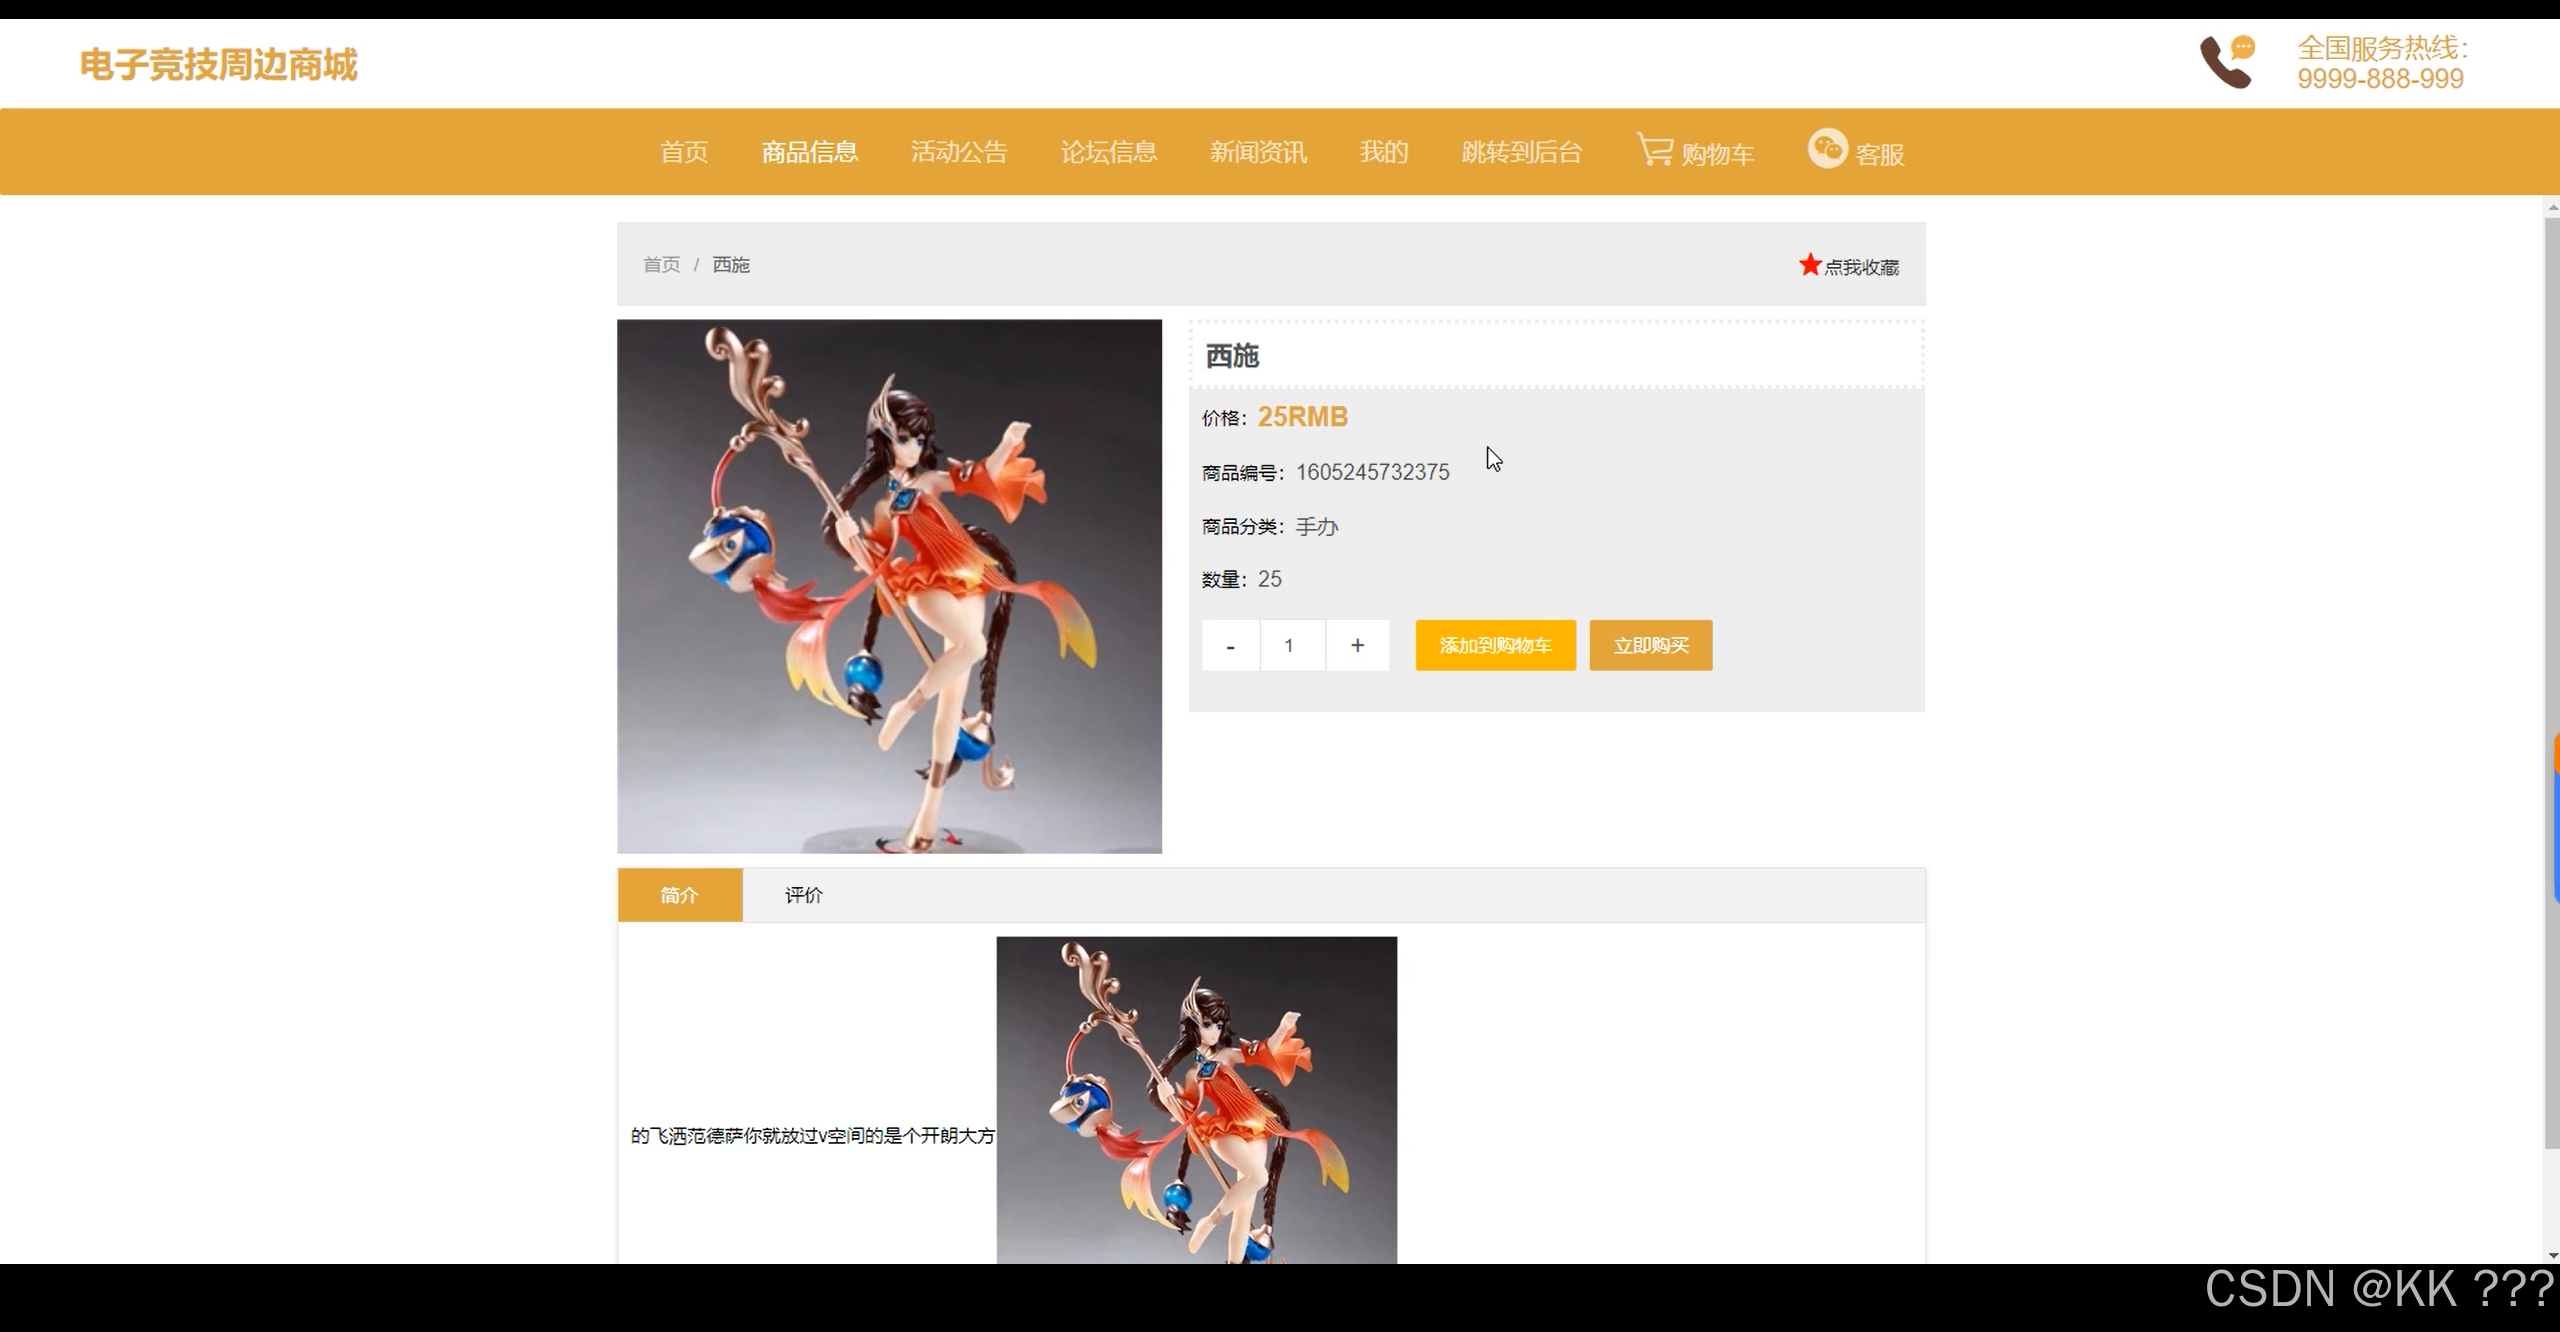Click the quantity input field

(1291, 646)
